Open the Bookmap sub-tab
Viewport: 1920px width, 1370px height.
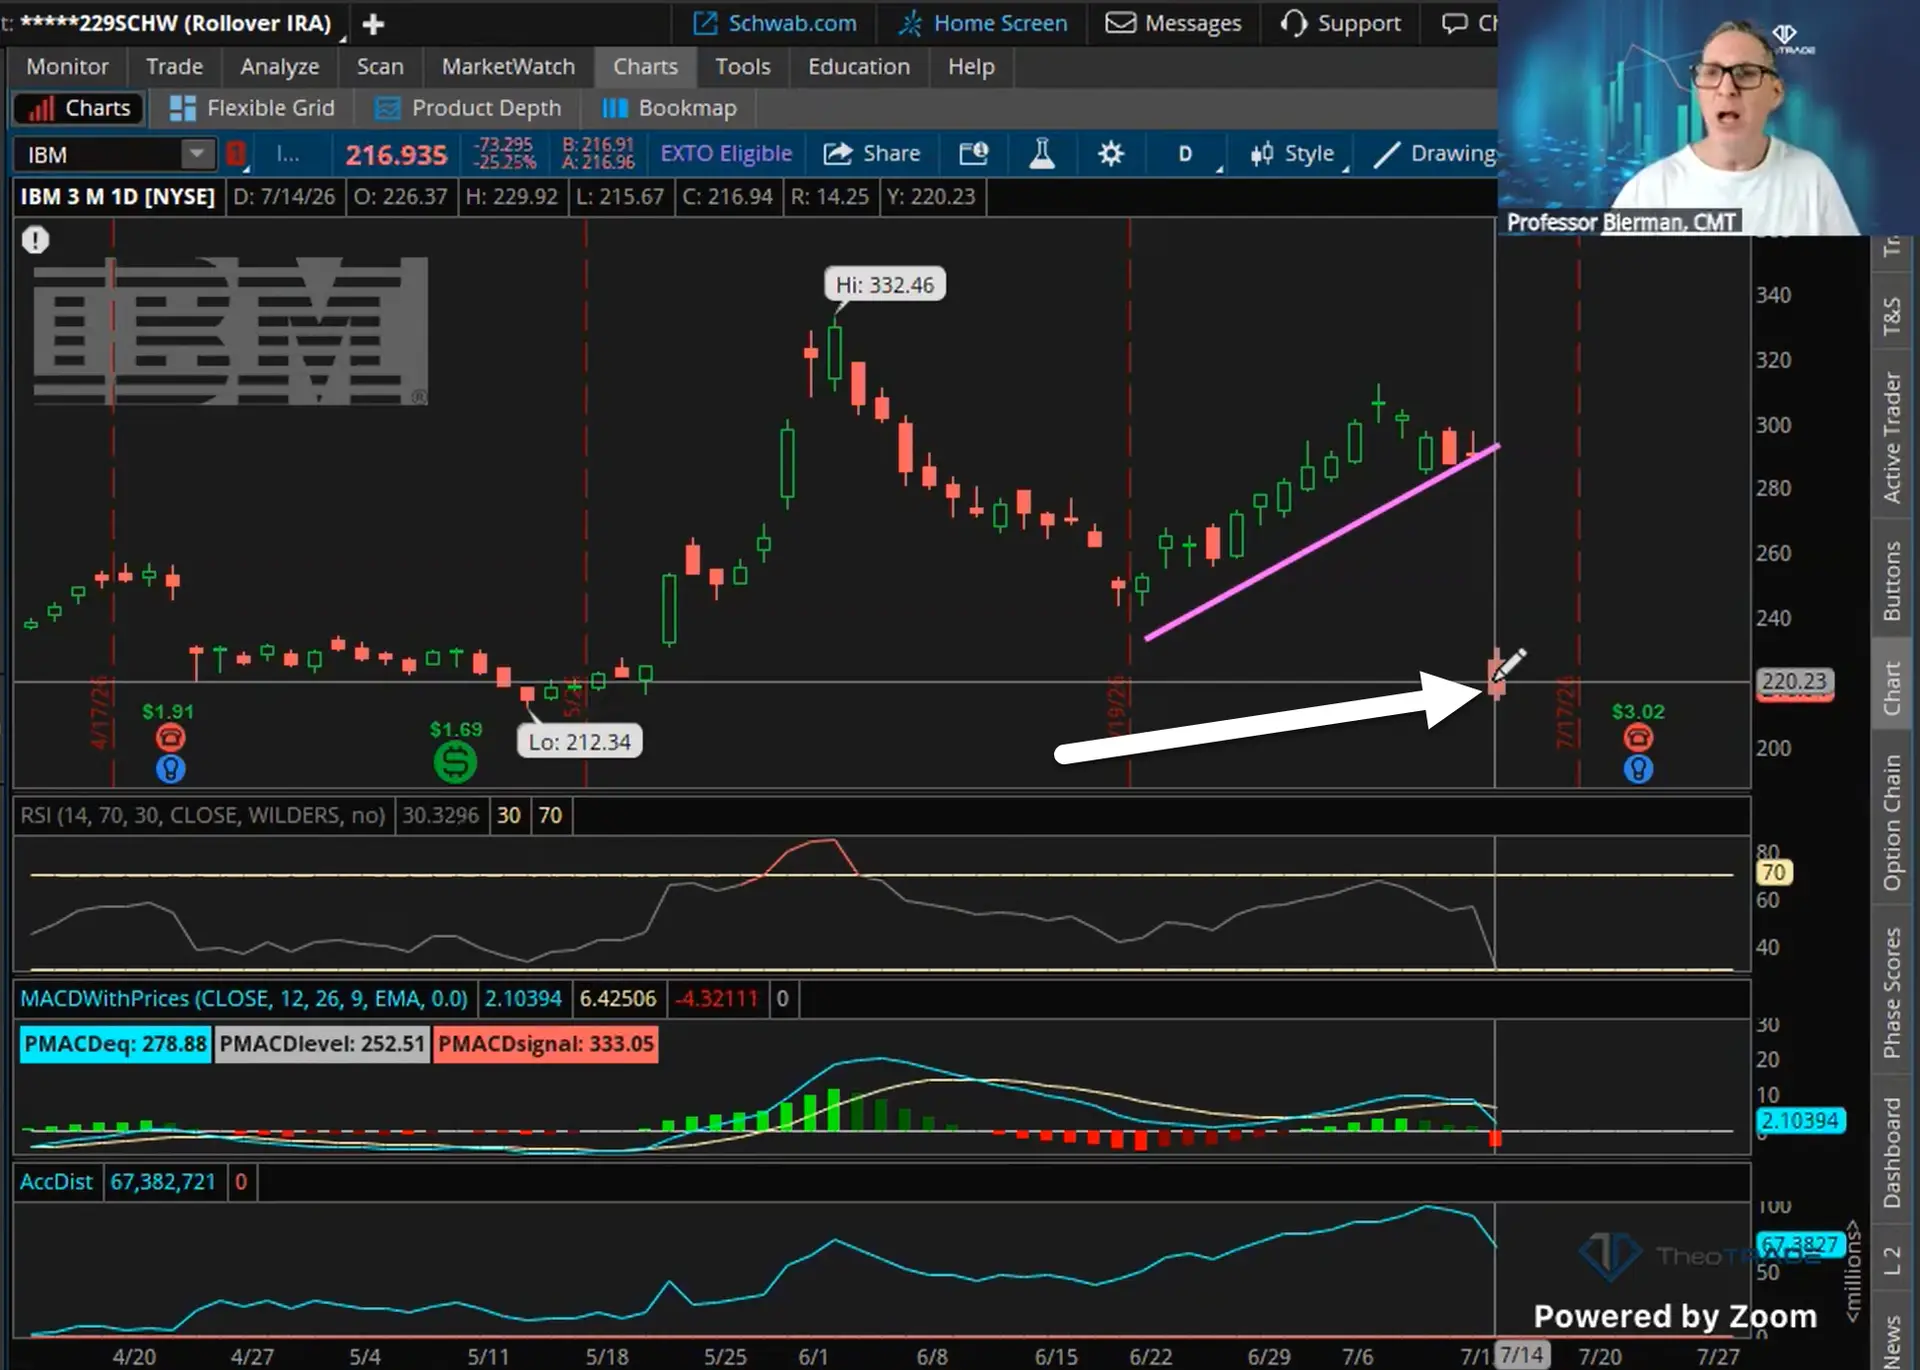pos(670,108)
